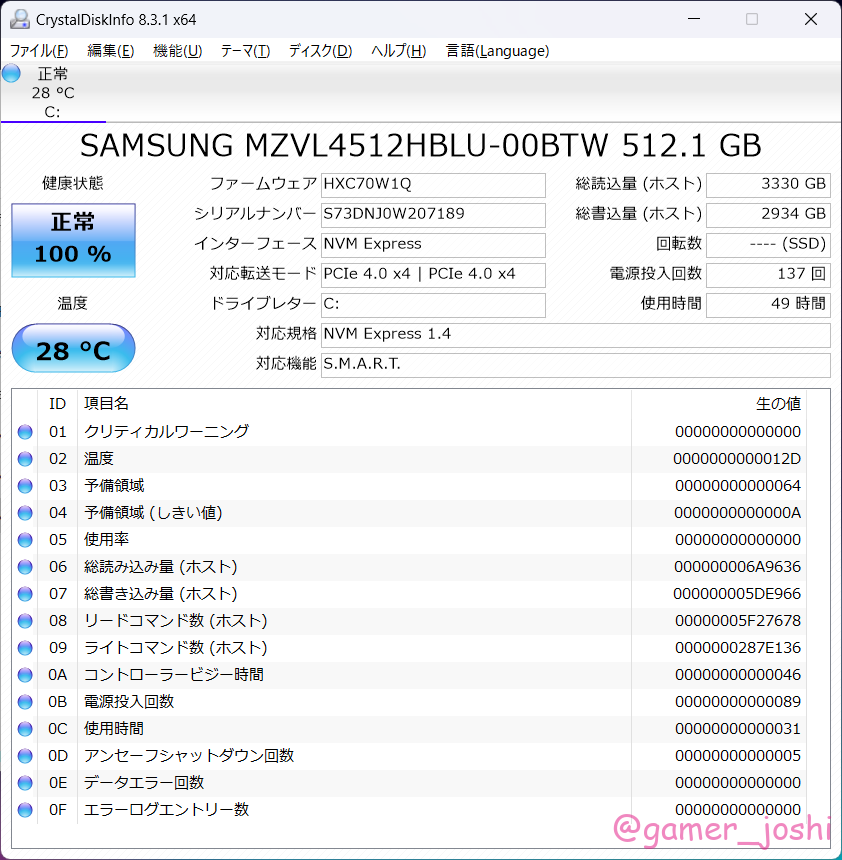The width and height of the screenshot is (842, 860).
Task: Click the 生の値 column header
Action: [719, 404]
